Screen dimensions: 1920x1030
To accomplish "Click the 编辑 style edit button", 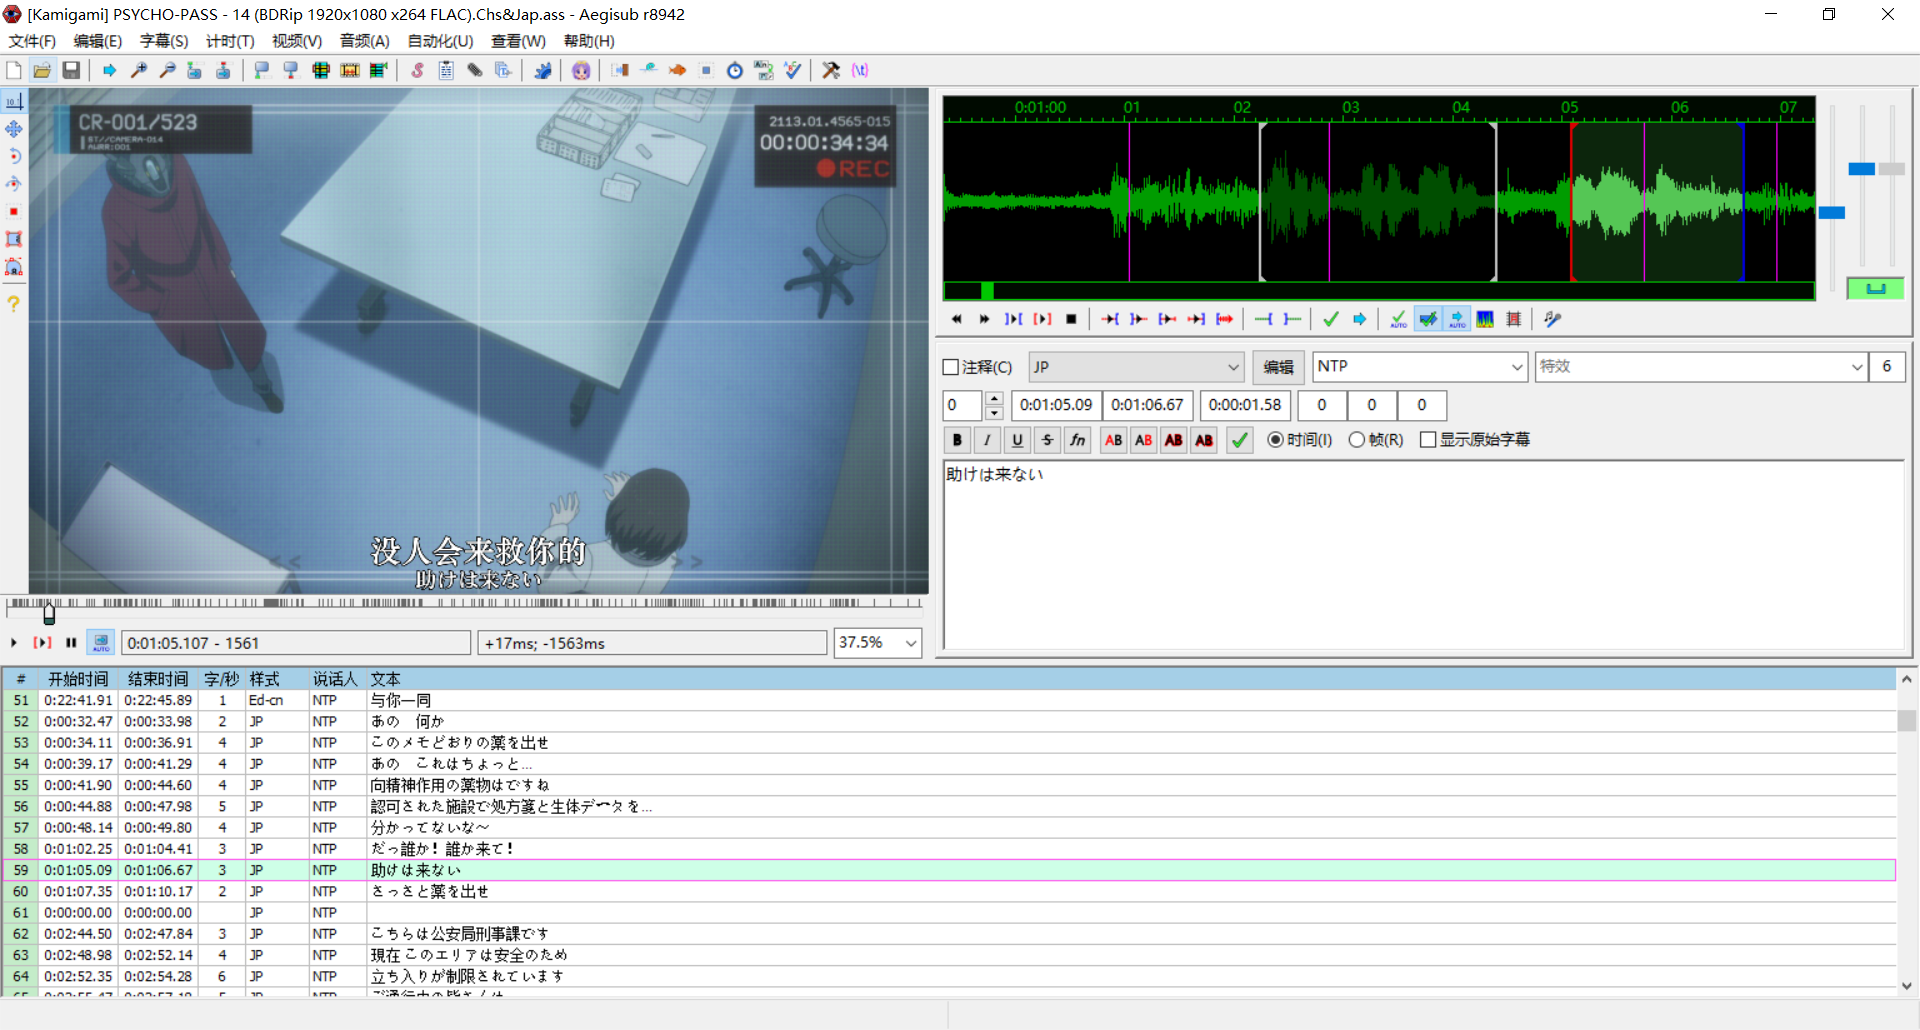I will 1278,367.
